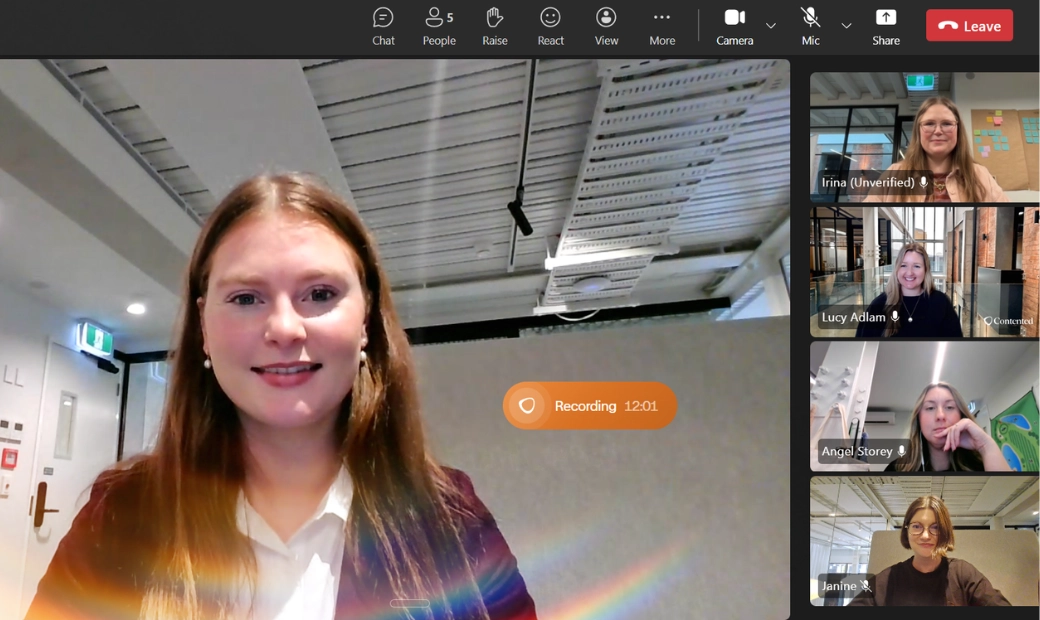The width and height of the screenshot is (1040, 620).
Task: Click Irina's microphone status icon
Action: [923, 182]
